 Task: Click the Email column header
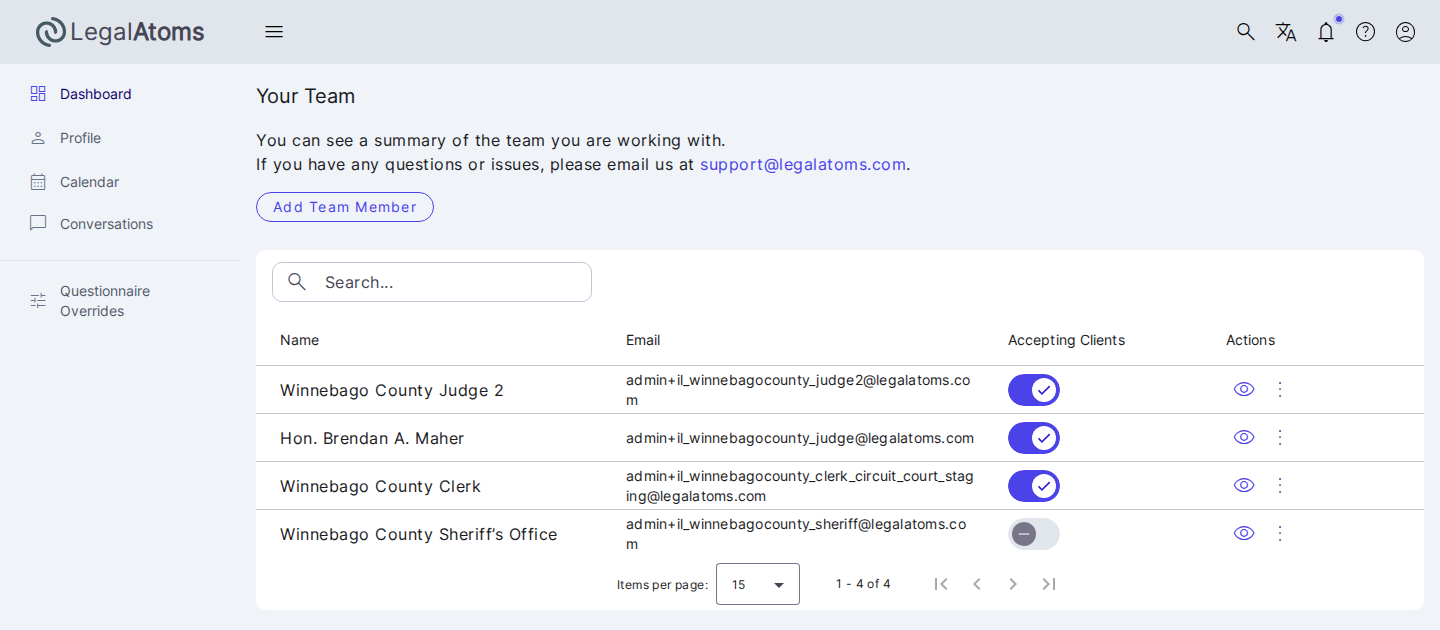643,340
